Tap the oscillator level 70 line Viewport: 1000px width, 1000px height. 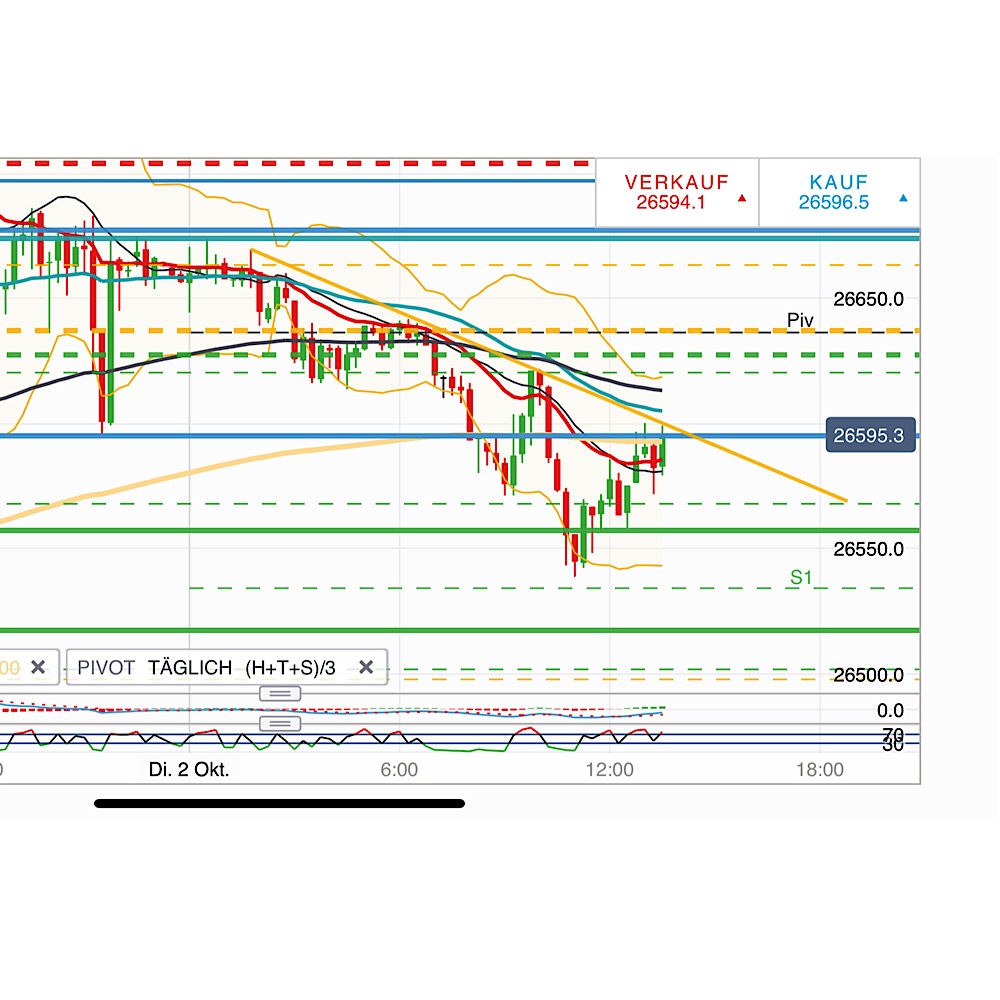pos(894,735)
